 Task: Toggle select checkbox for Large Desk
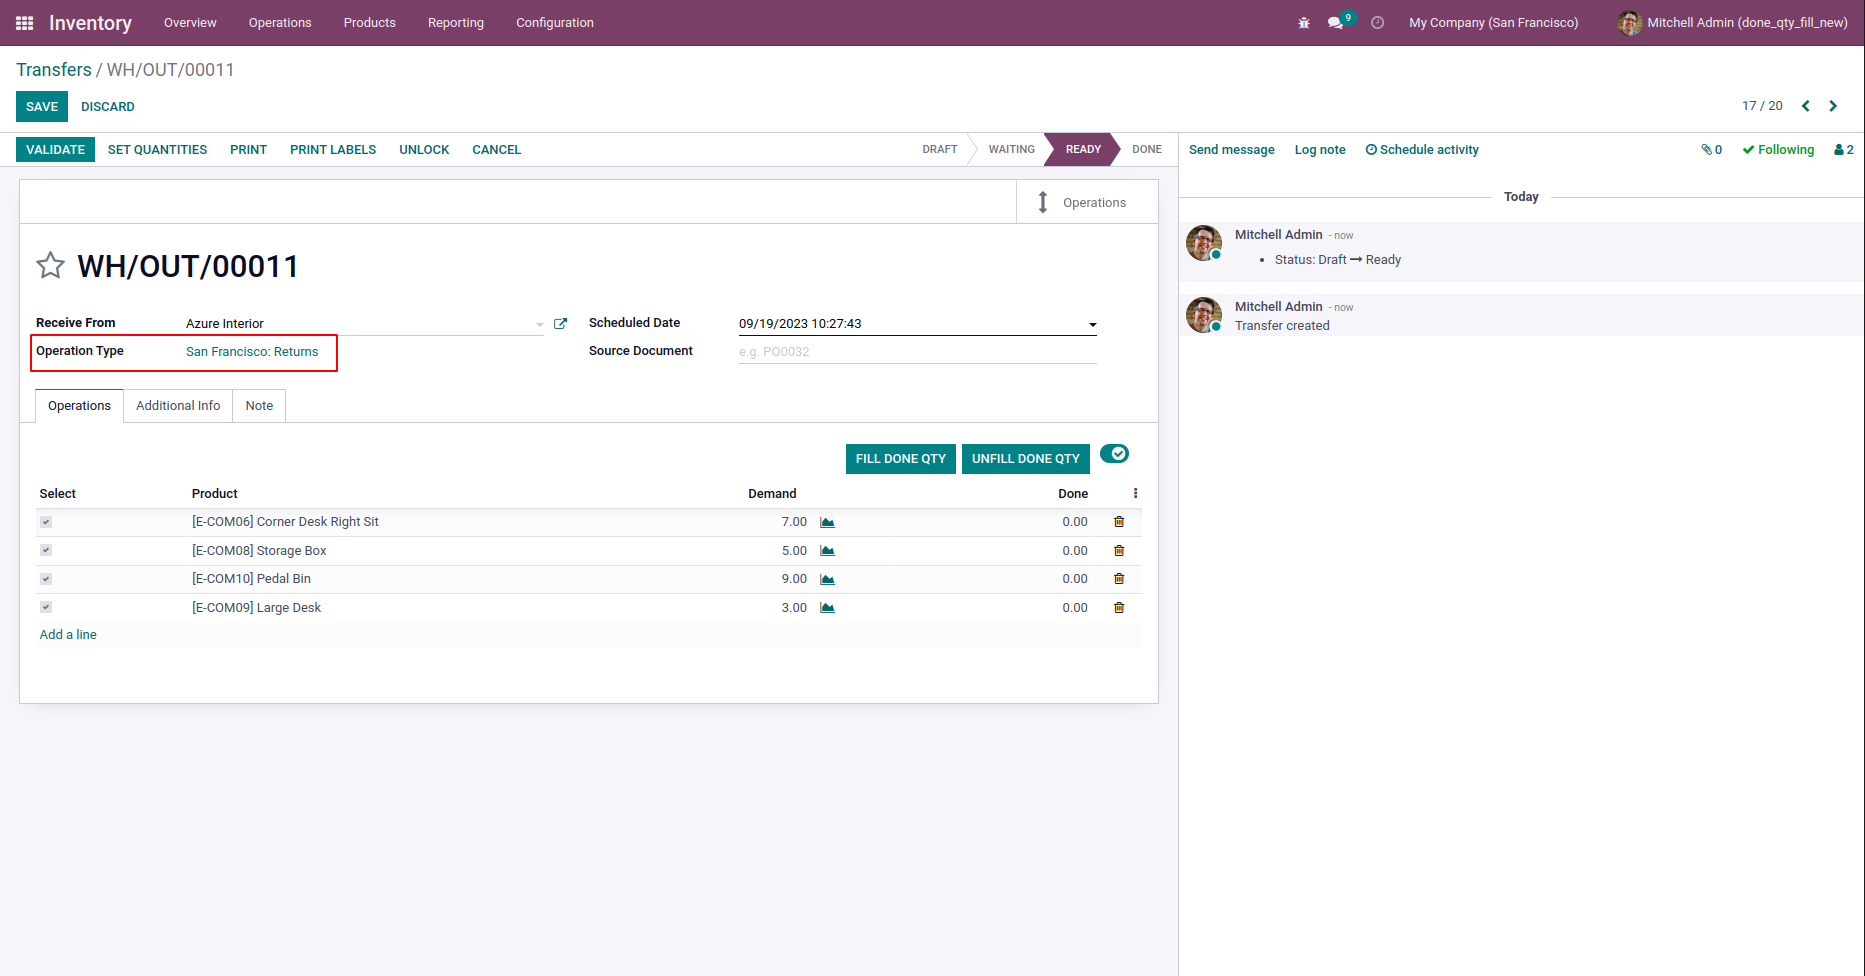coord(46,608)
